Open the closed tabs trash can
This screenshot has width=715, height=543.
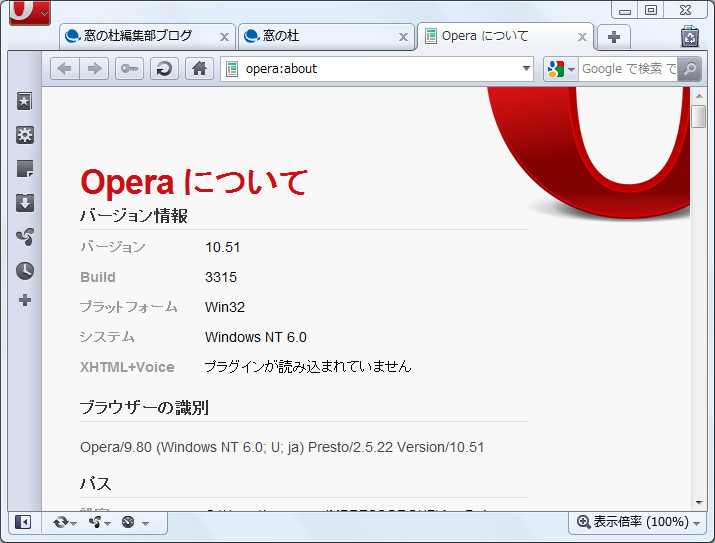(690, 36)
